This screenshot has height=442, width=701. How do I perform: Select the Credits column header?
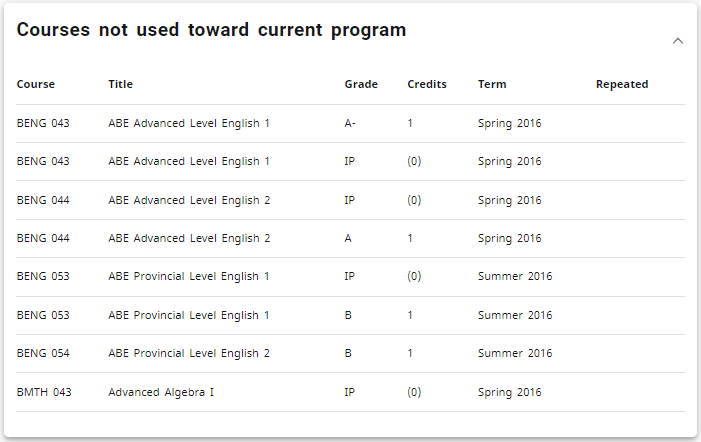coord(427,84)
